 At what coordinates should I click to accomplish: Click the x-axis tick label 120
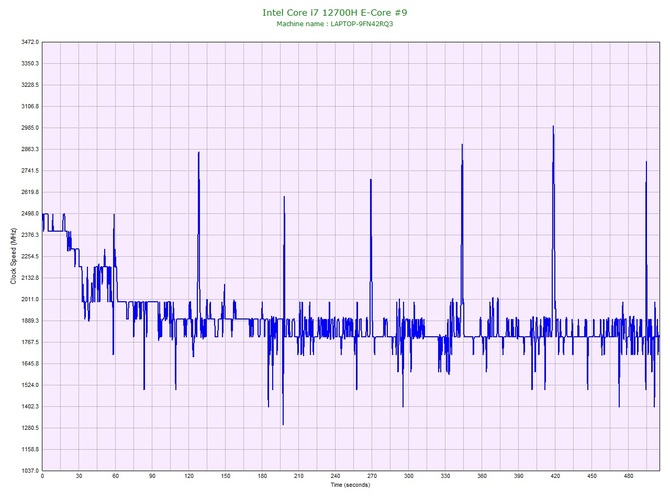[x=189, y=476]
